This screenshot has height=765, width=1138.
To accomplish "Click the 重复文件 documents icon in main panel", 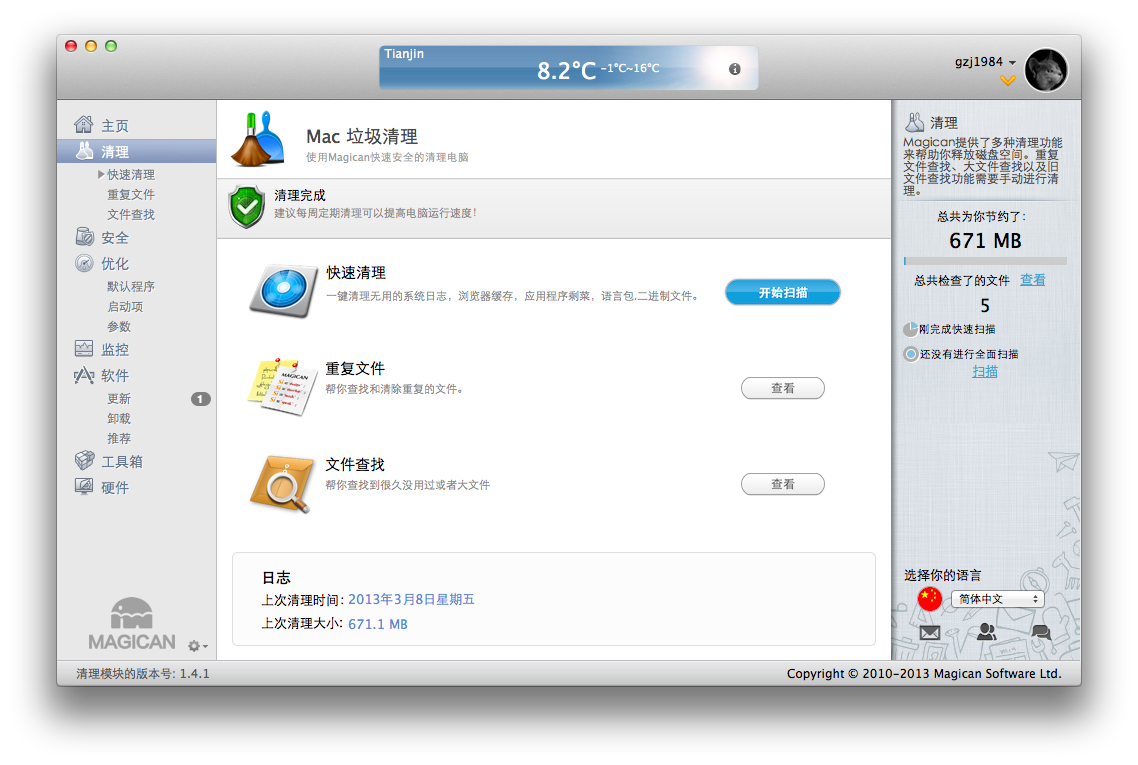I will pos(282,386).
